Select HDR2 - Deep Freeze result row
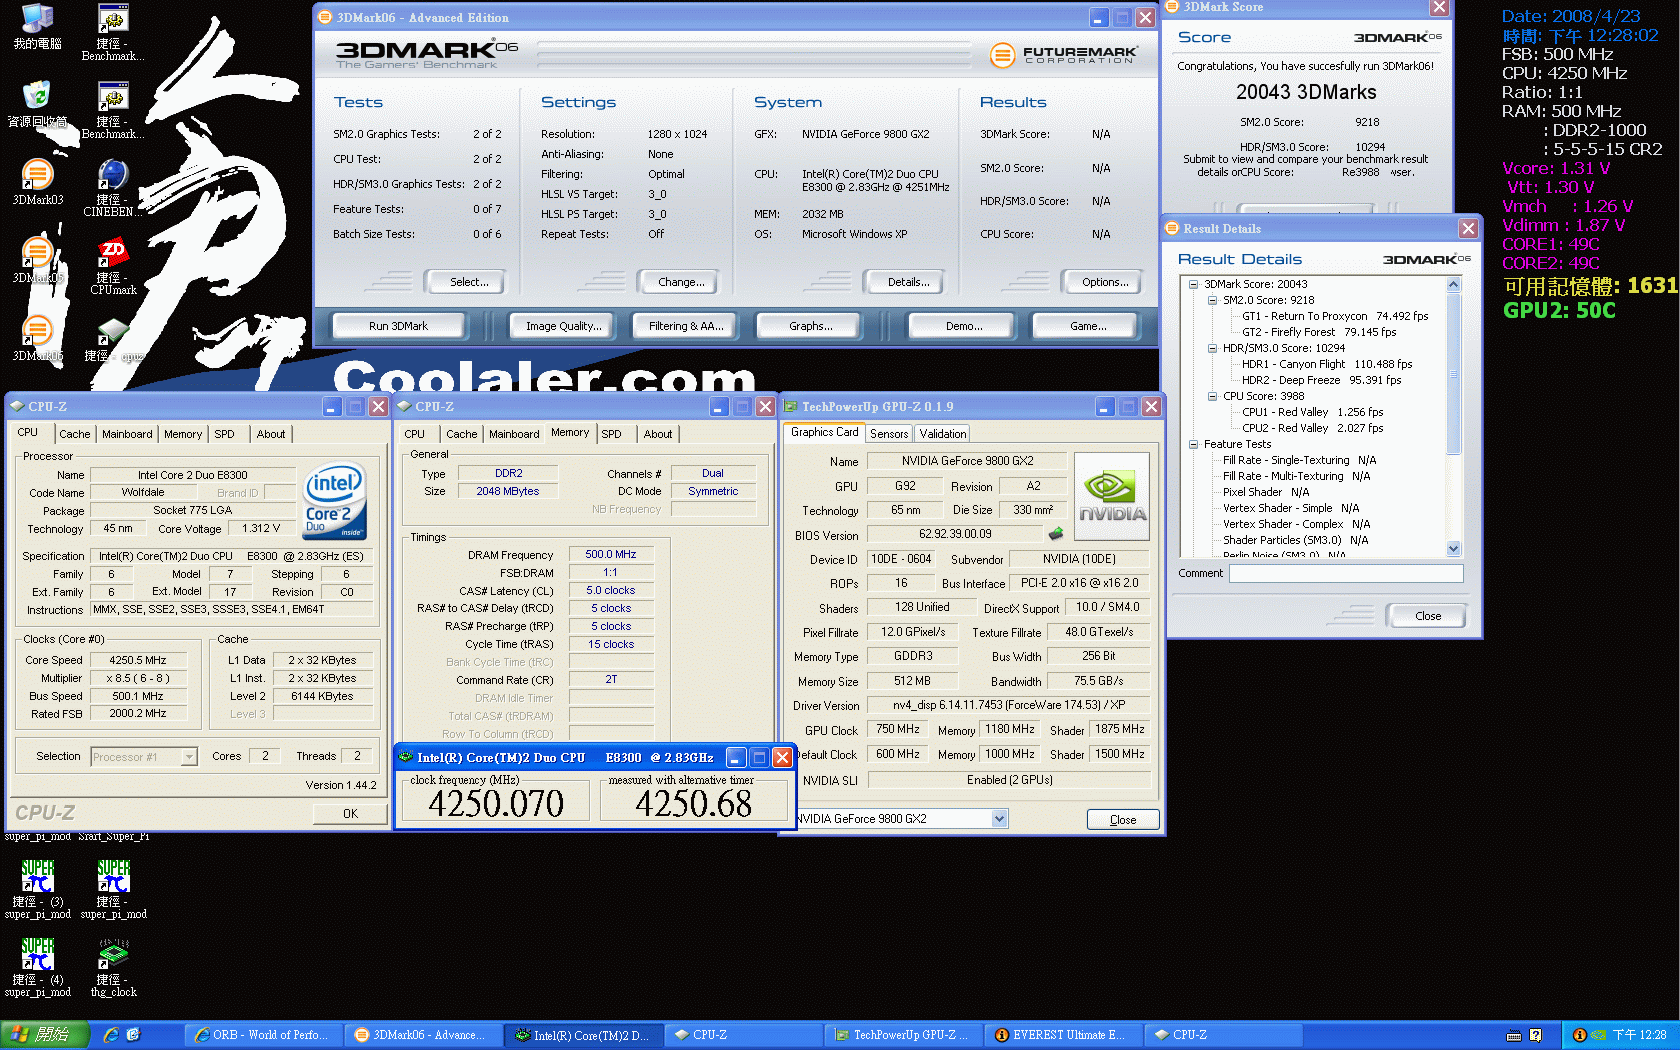 click(1321, 380)
